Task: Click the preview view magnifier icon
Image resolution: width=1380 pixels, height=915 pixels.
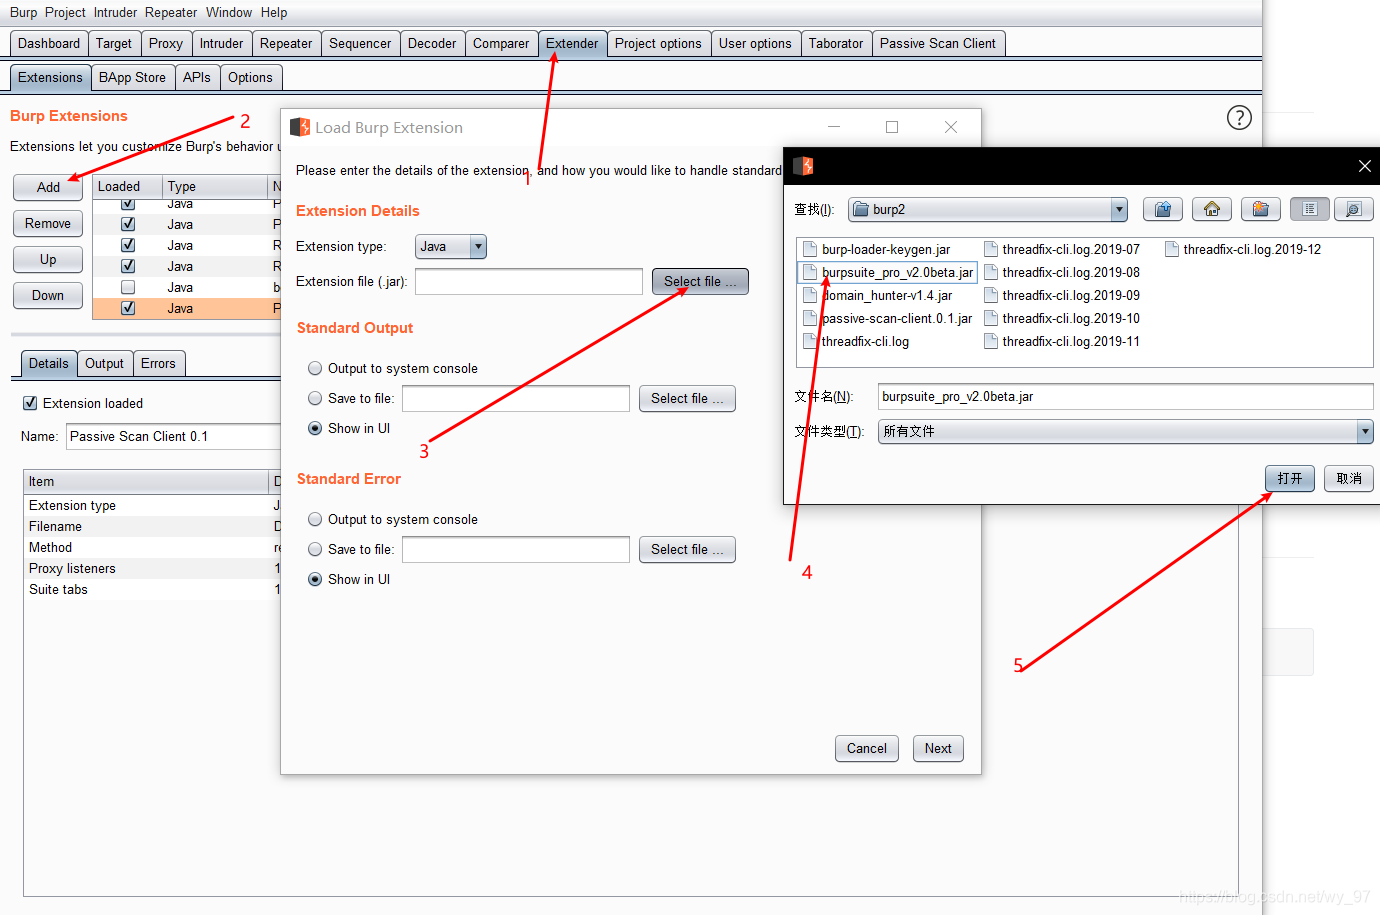Action: pyautogui.click(x=1353, y=209)
